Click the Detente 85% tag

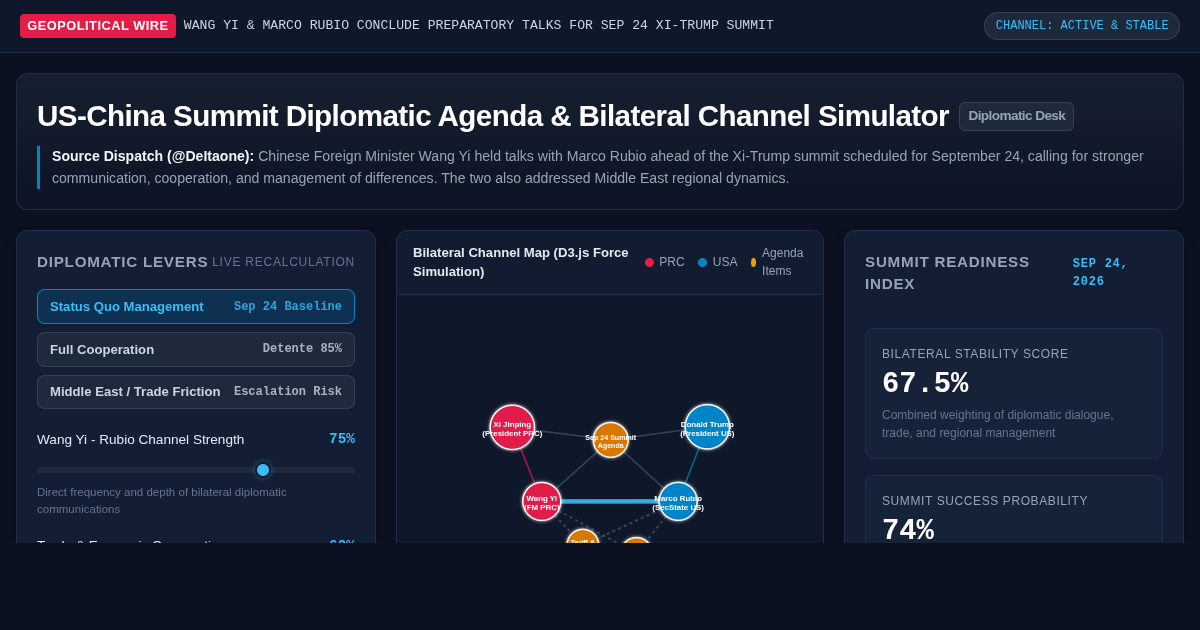click(x=302, y=349)
